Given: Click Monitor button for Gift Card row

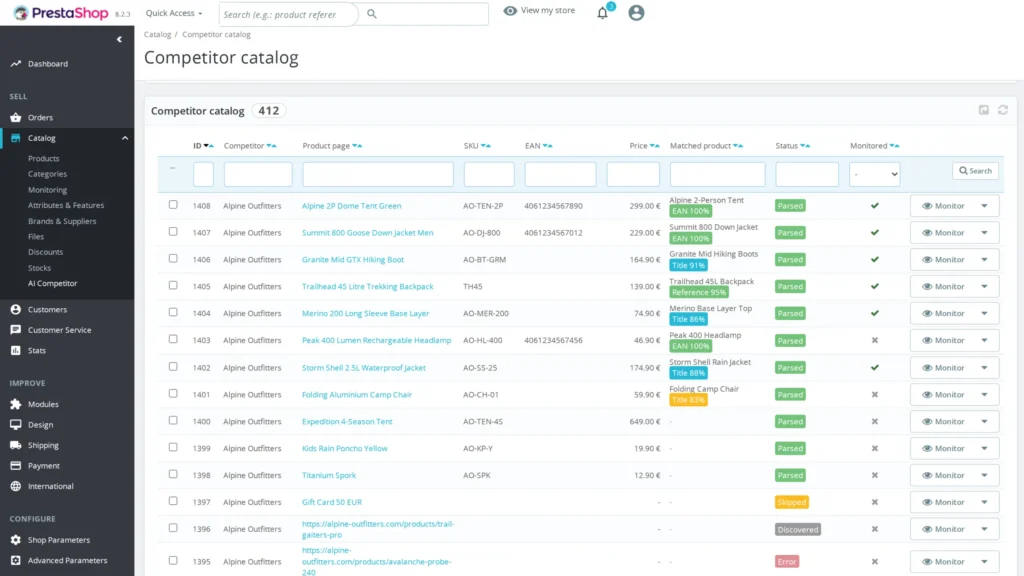Looking at the screenshot, I should click(942, 502).
